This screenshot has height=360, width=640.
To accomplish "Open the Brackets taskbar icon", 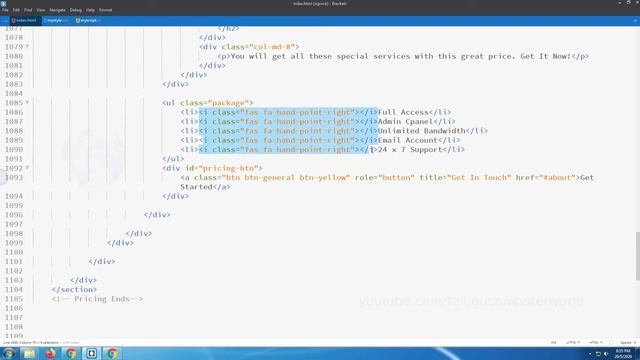I will click(x=91, y=353).
